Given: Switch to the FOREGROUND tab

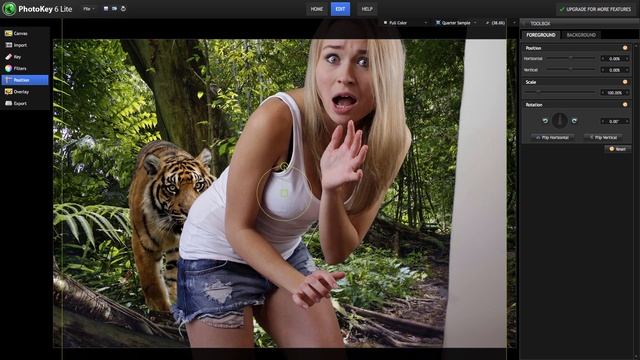Looking at the screenshot, I should (x=541, y=35).
